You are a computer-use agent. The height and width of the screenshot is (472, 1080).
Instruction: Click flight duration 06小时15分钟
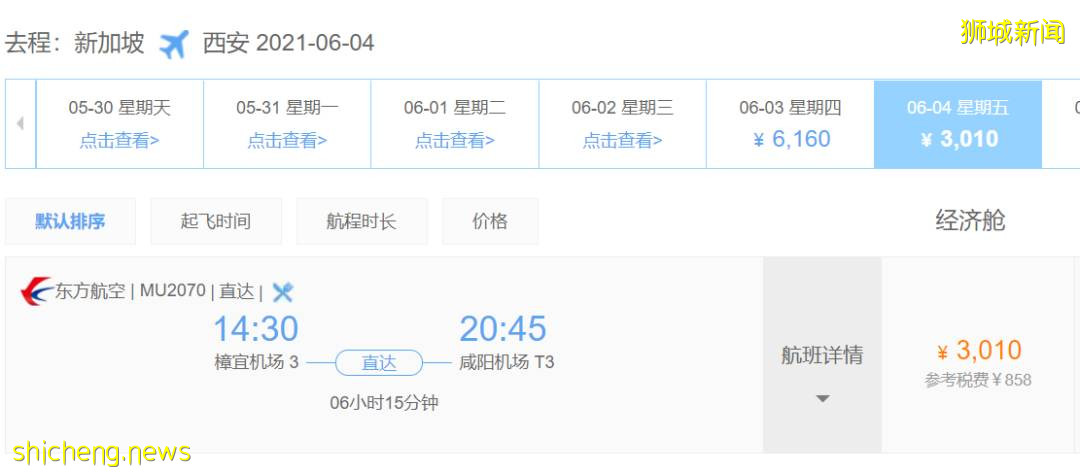tap(384, 402)
